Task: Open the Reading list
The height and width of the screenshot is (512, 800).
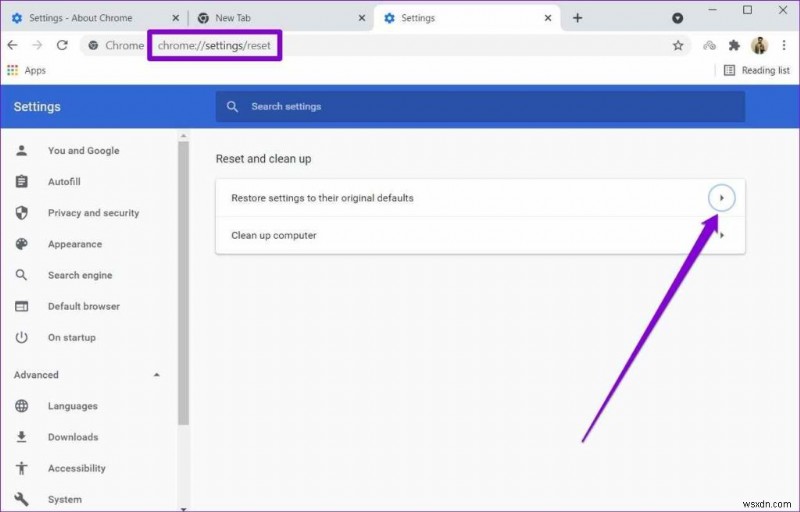Action: pyautogui.click(x=757, y=70)
